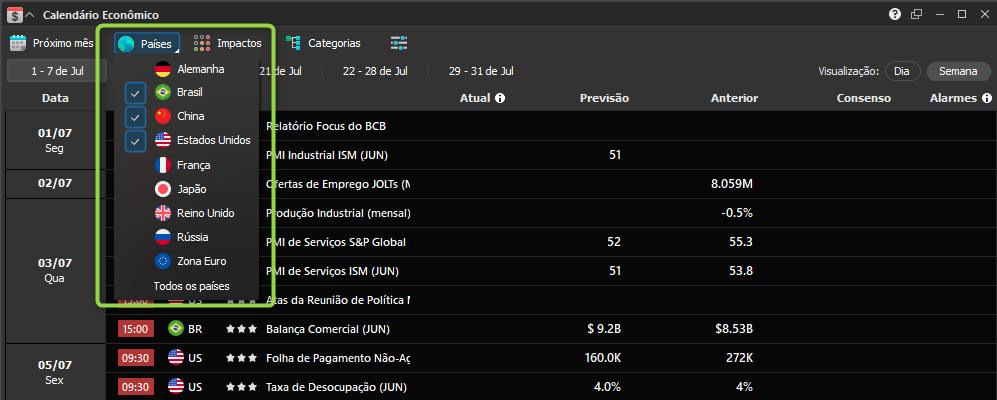Click the filter settings sliders icon
997x400 pixels.
[399, 43]
